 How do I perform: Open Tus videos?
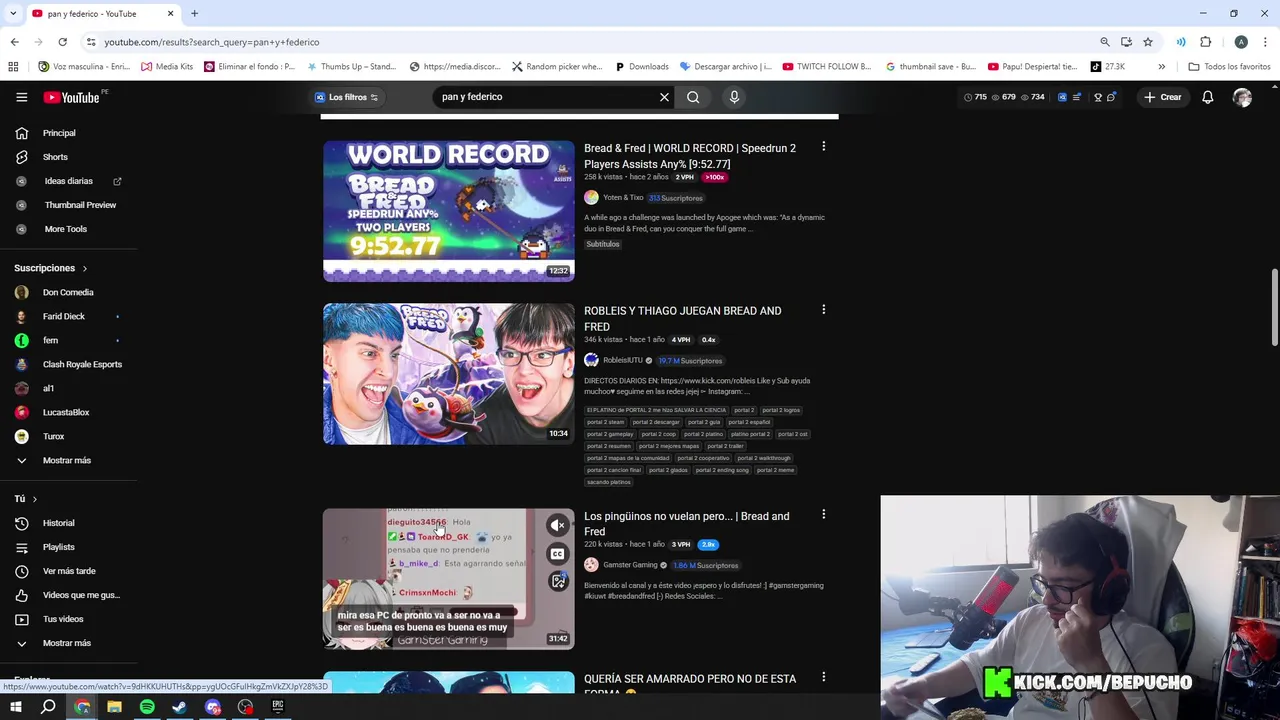63,619
